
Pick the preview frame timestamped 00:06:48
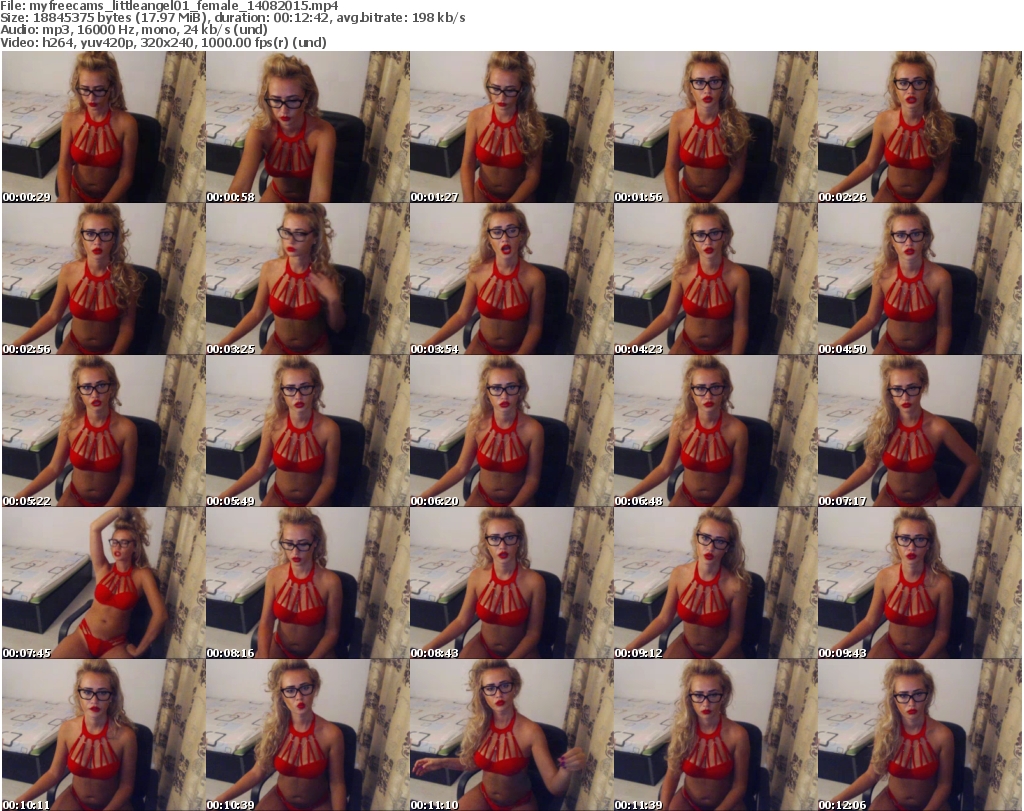(x=716, y=431)
